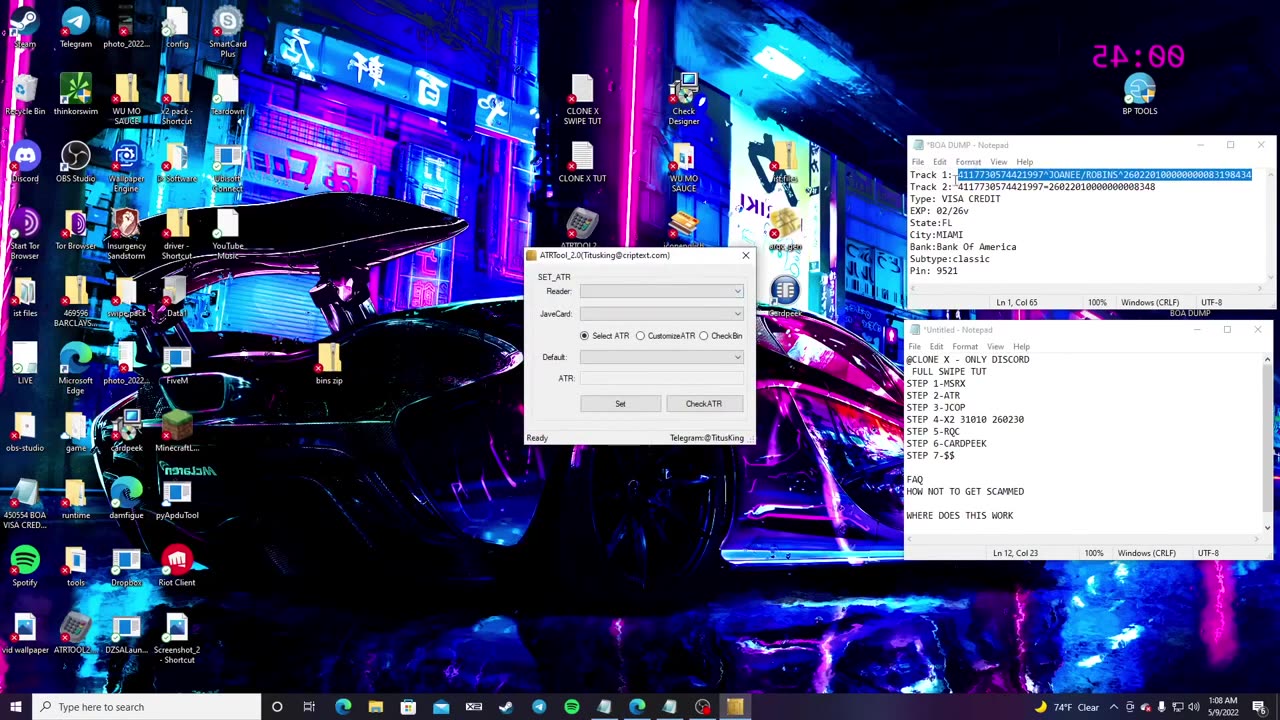
Task: Open the Mail taskbar icon
Action: (x=441, y=707)
